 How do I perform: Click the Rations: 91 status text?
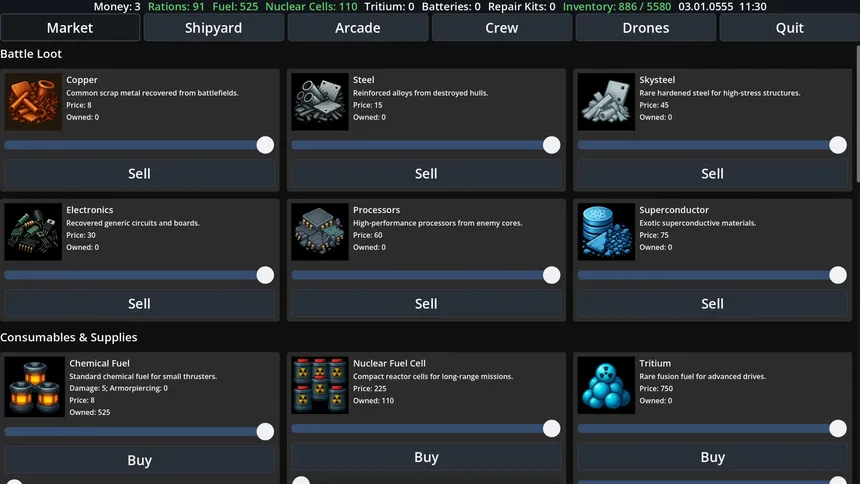[x=176, y=7]
